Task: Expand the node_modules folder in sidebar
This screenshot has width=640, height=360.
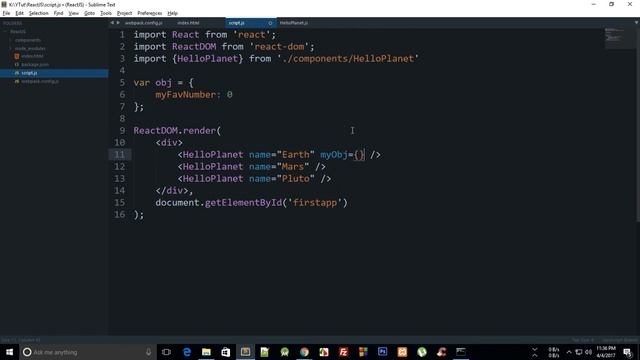Action: (x=11, y=48)
